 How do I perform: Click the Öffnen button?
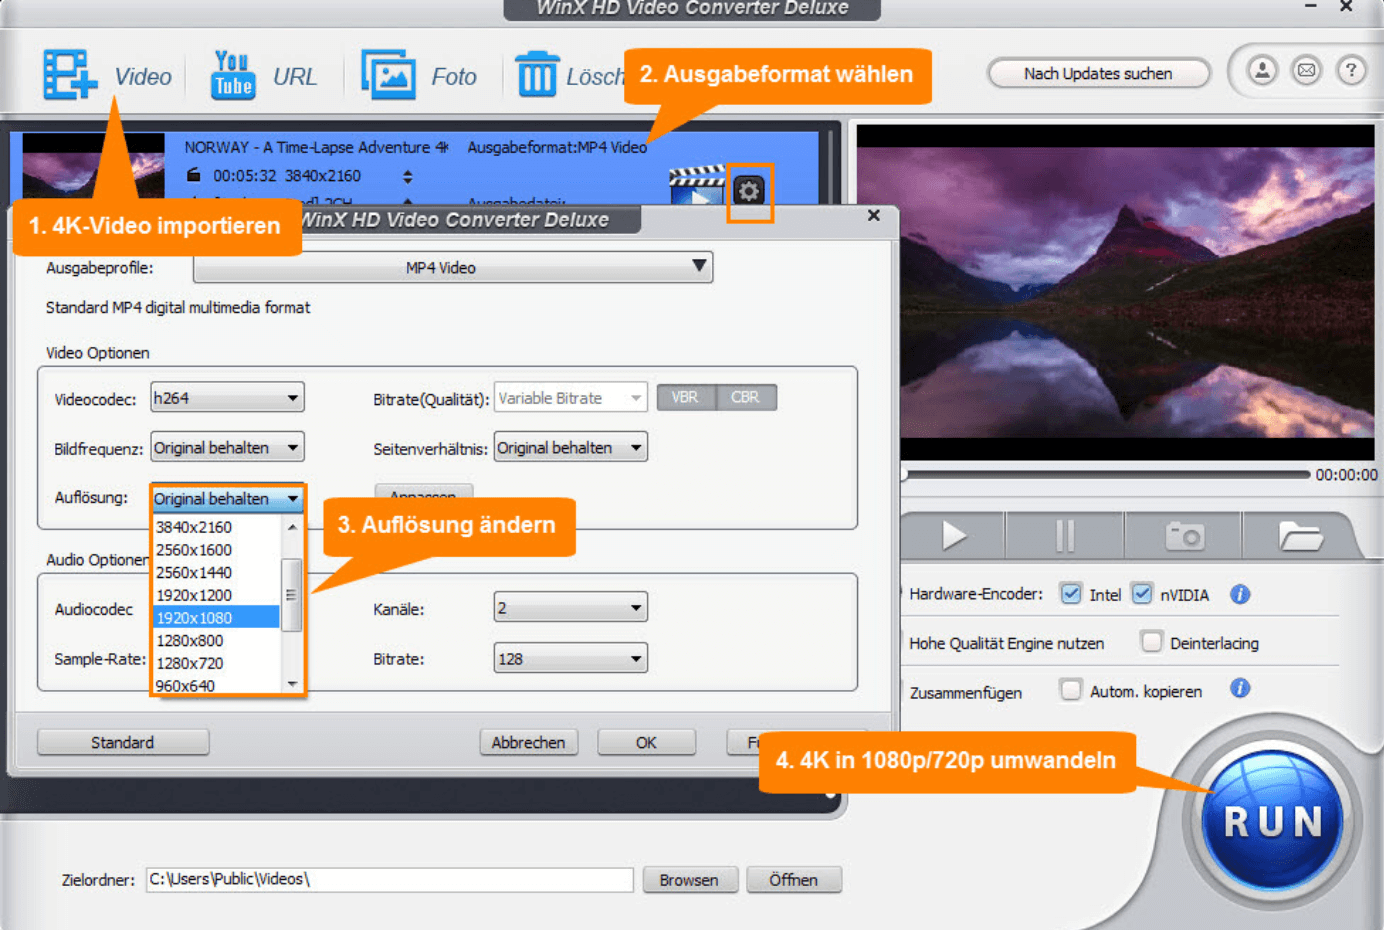pyautogui.click(x=793, y=880)
